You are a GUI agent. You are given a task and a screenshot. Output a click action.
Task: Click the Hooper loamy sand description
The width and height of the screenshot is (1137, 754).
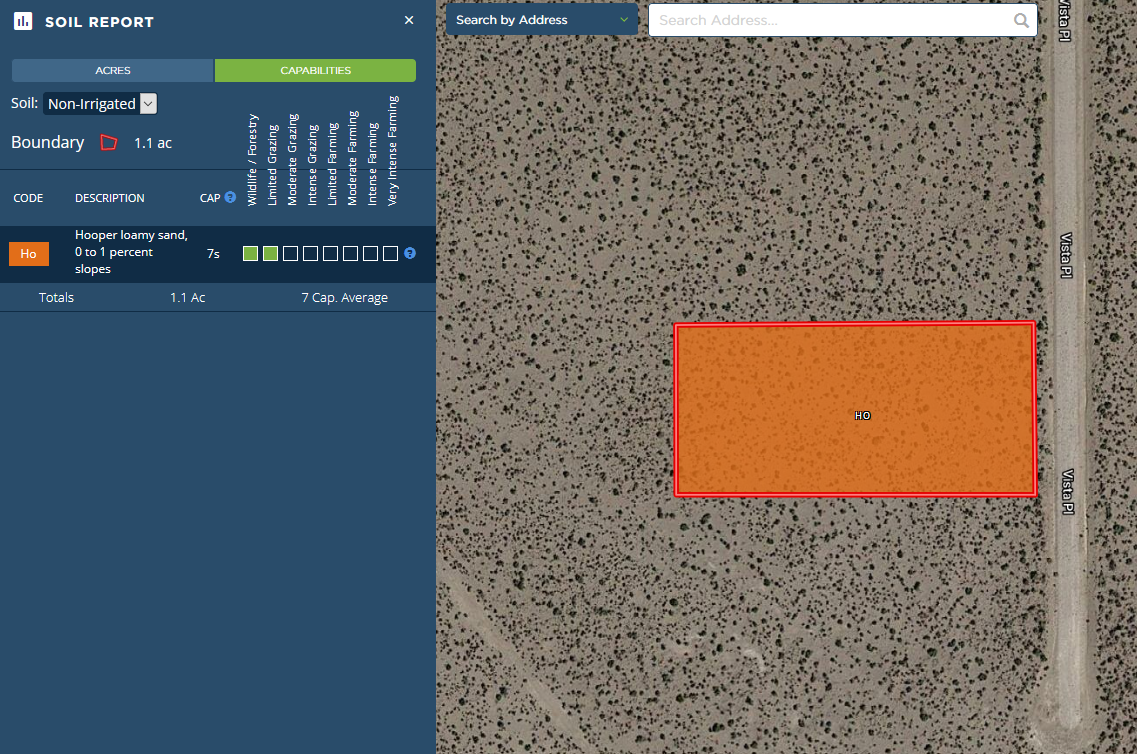pos(131,252)
